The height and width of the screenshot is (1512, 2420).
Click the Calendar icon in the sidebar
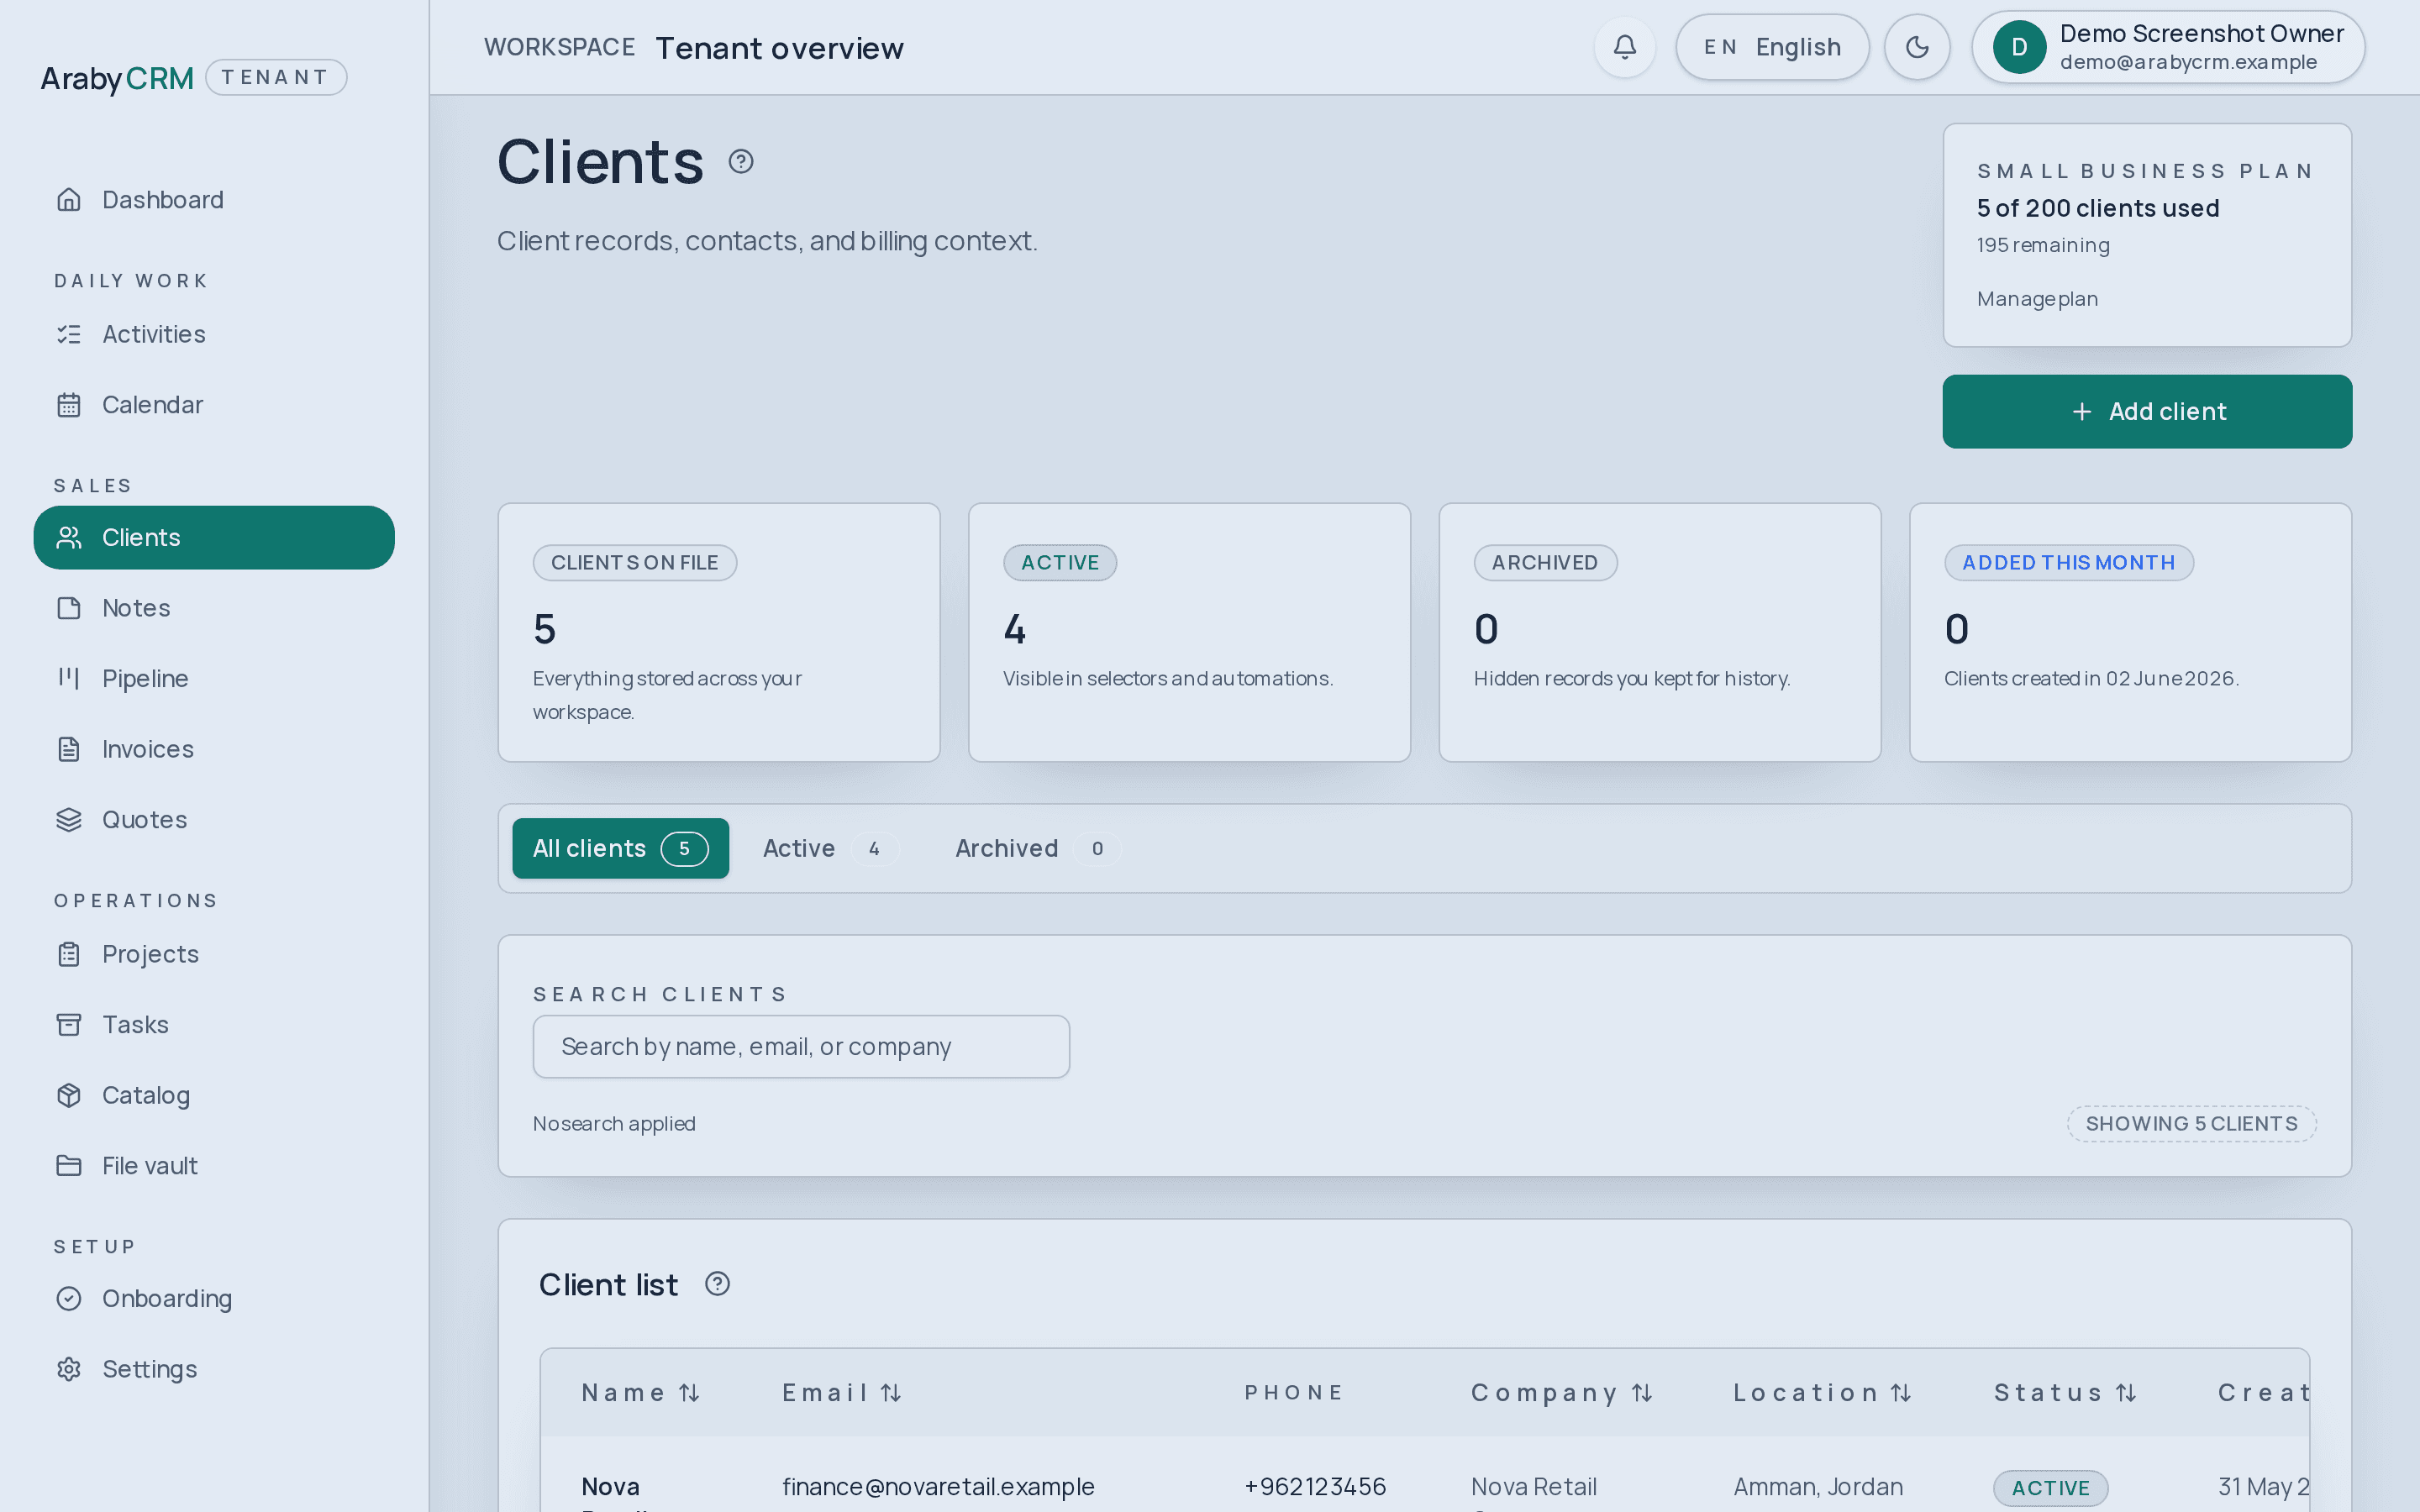[69, 405]
